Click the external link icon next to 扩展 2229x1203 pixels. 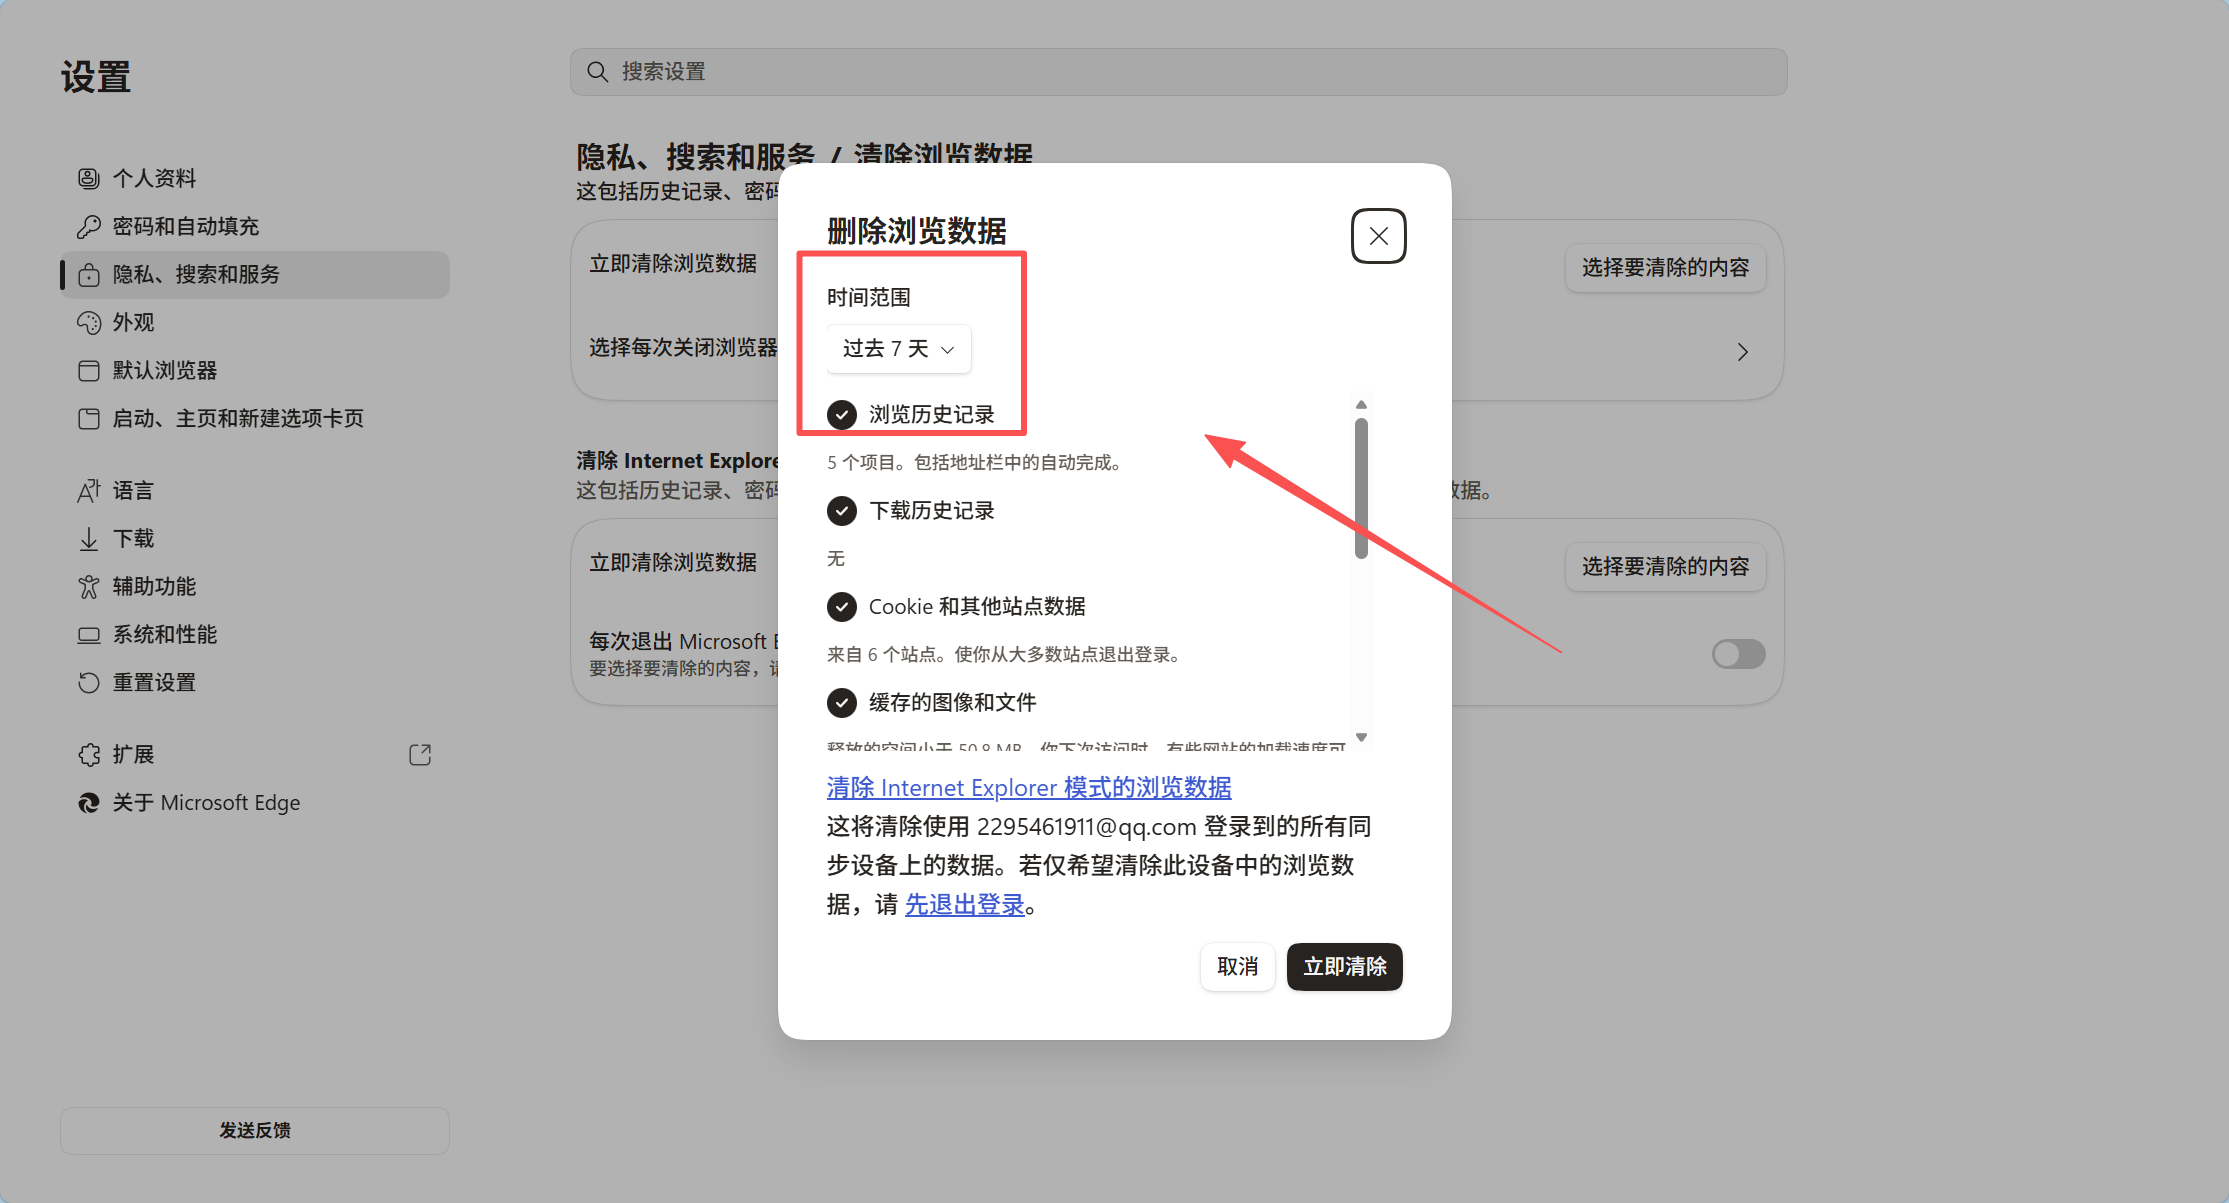[x=420, y=754]
